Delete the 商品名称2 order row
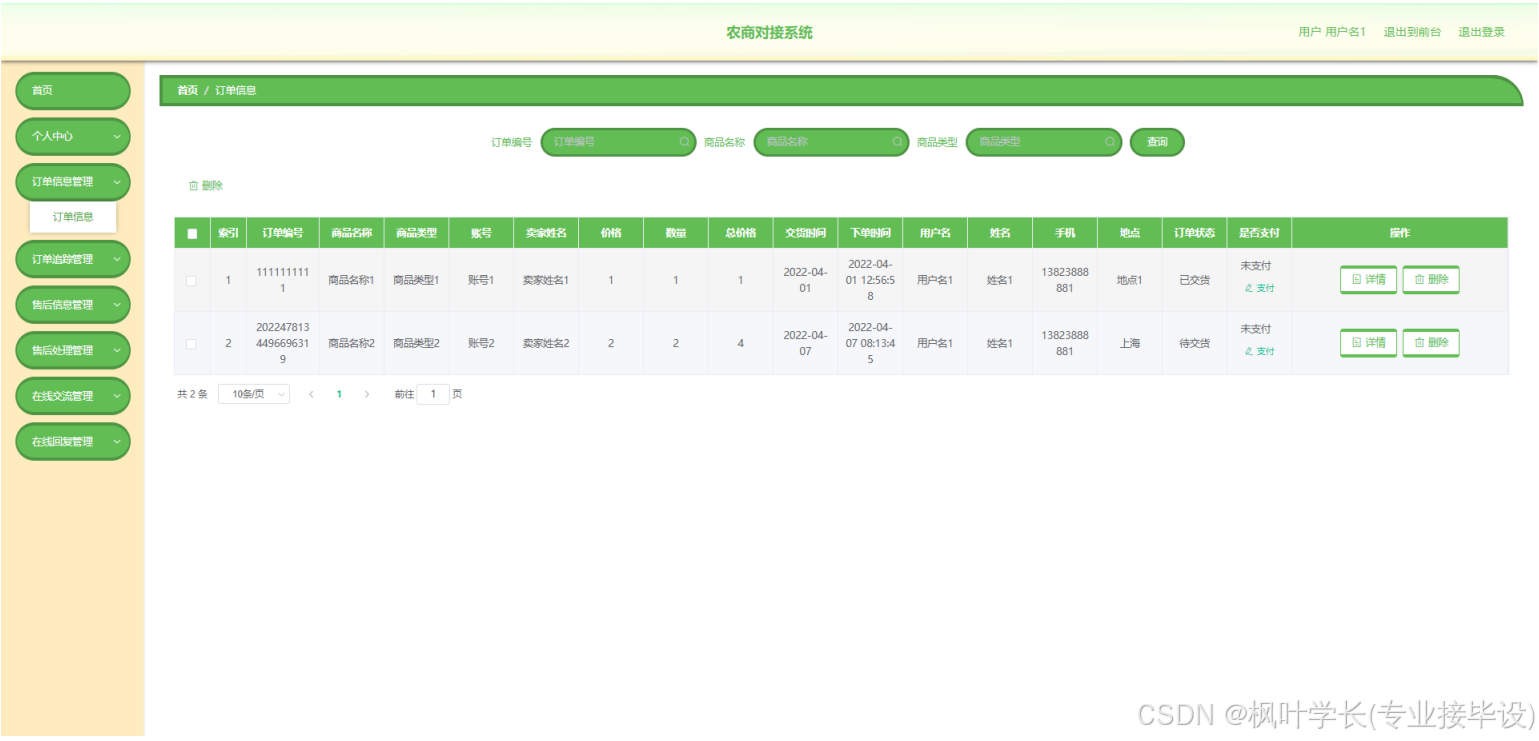The height and width of the screenshot is (741, 1539). 1431,343
